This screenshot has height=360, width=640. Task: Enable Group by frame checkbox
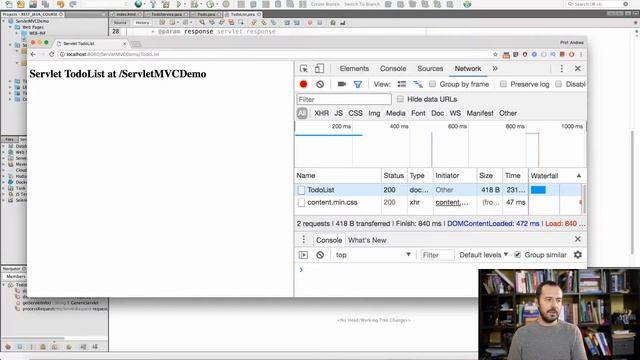coord(432,84)
